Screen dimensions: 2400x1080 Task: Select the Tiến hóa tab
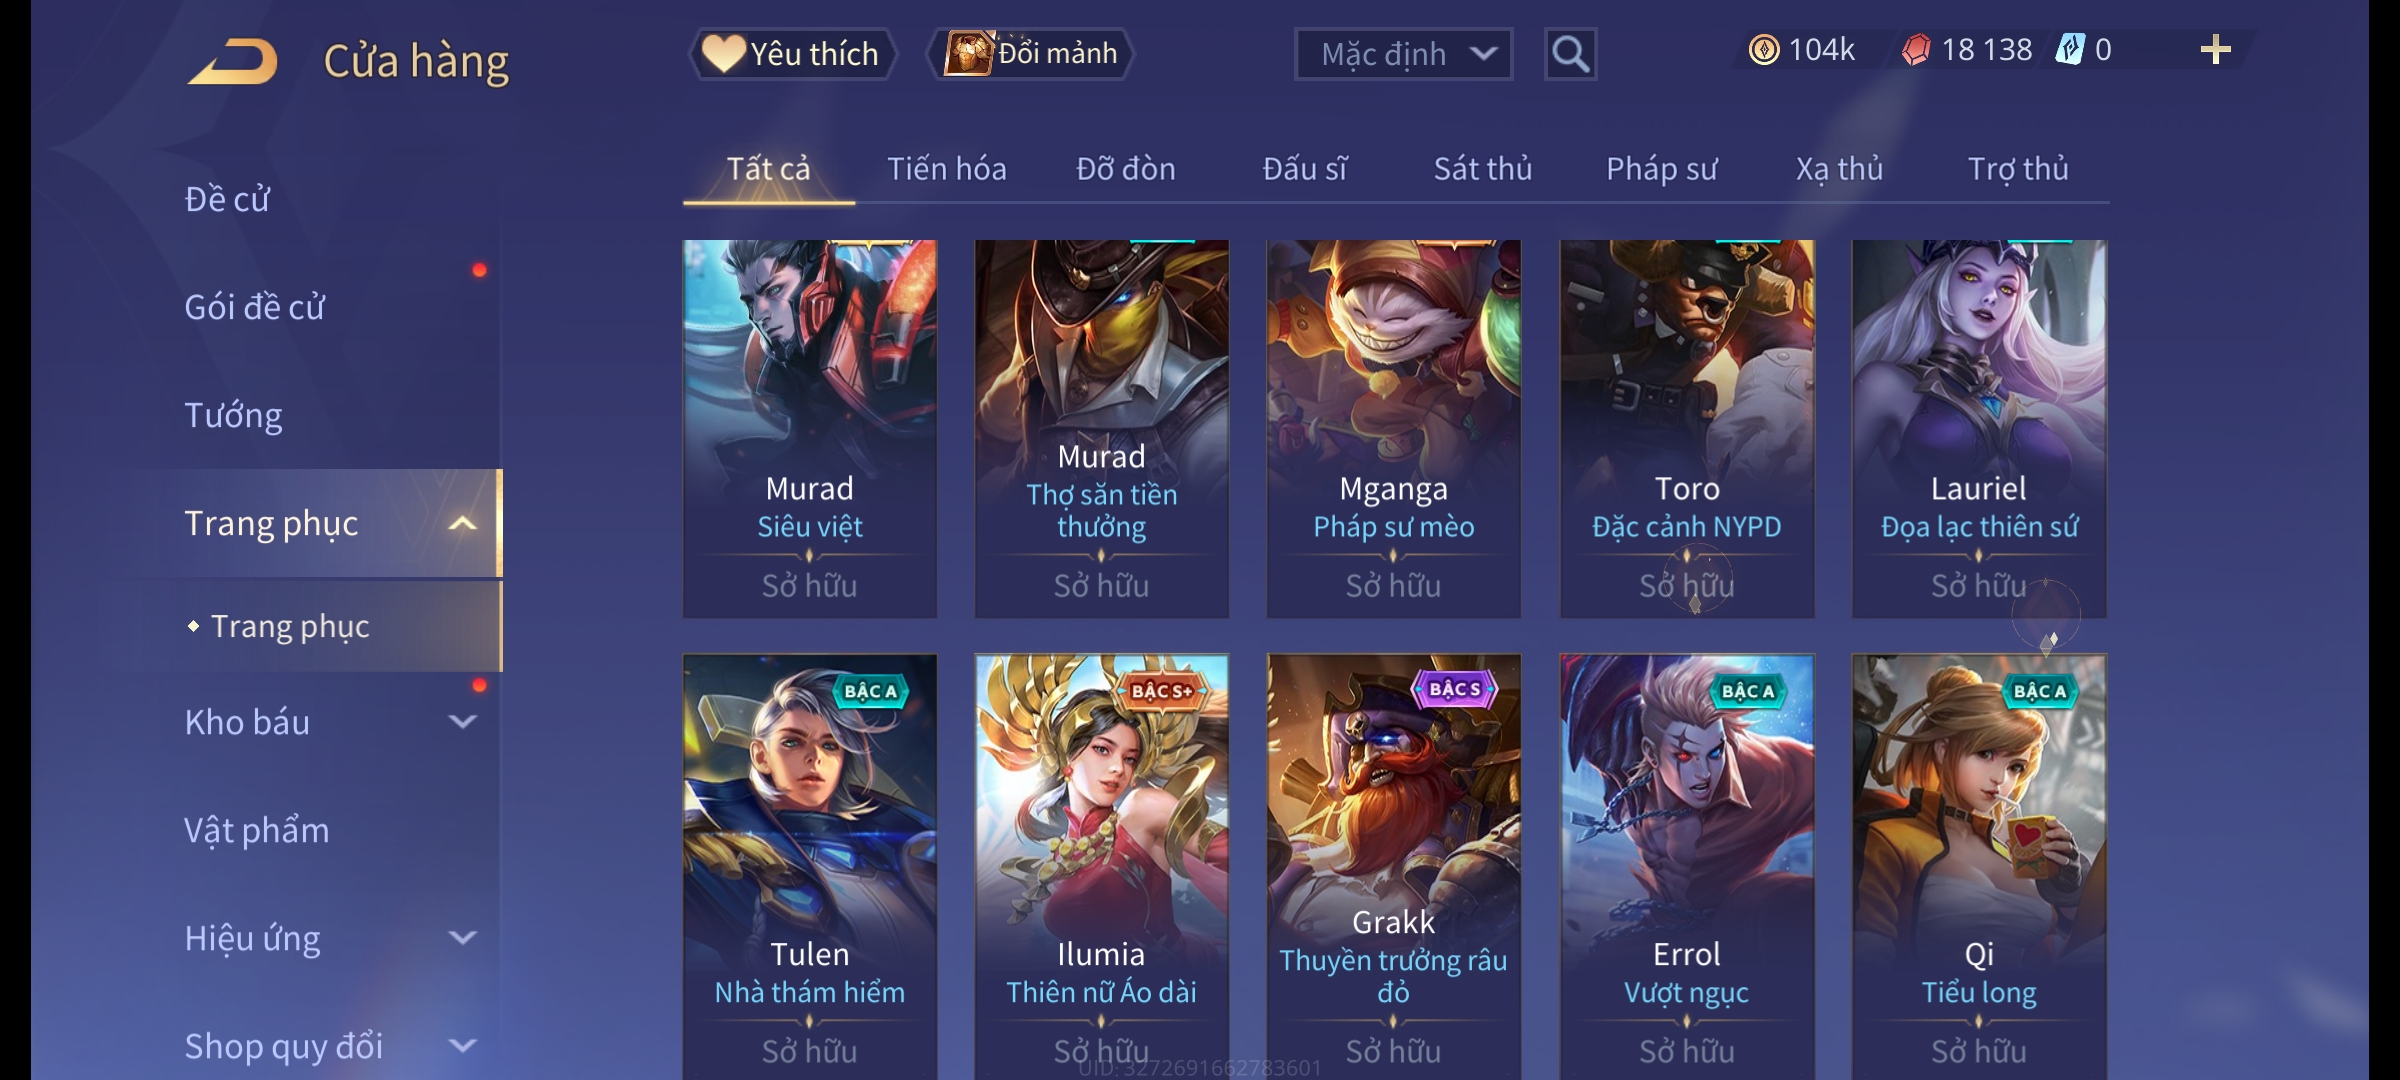pos(946,169)
